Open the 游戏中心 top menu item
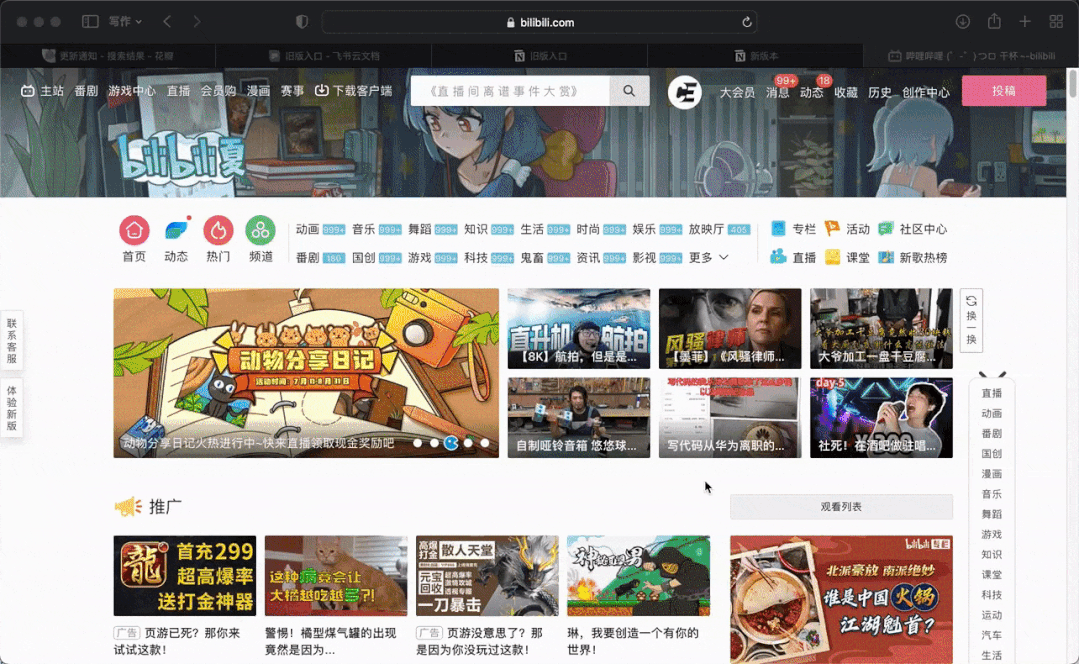This screenshot has width=1079, height=664. click(131, 91)
